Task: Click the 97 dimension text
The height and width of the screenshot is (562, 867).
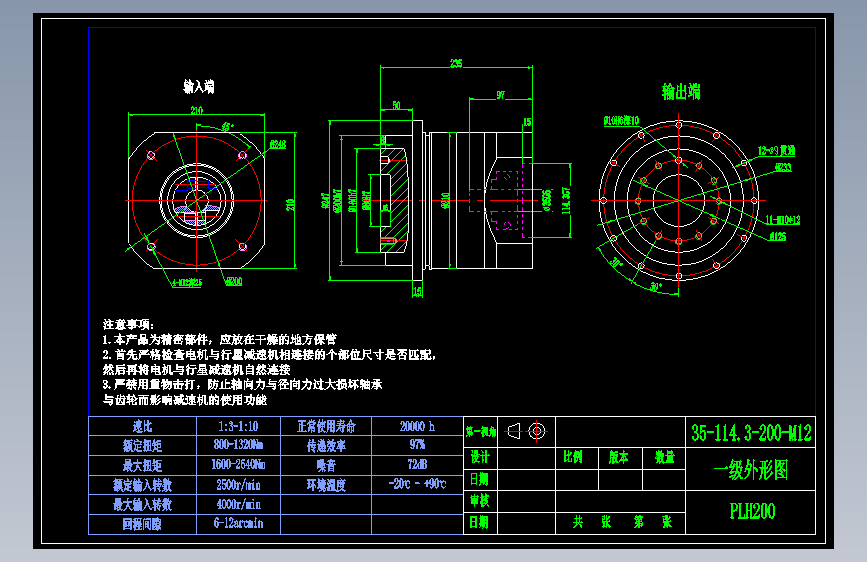Action: point(500,95)
